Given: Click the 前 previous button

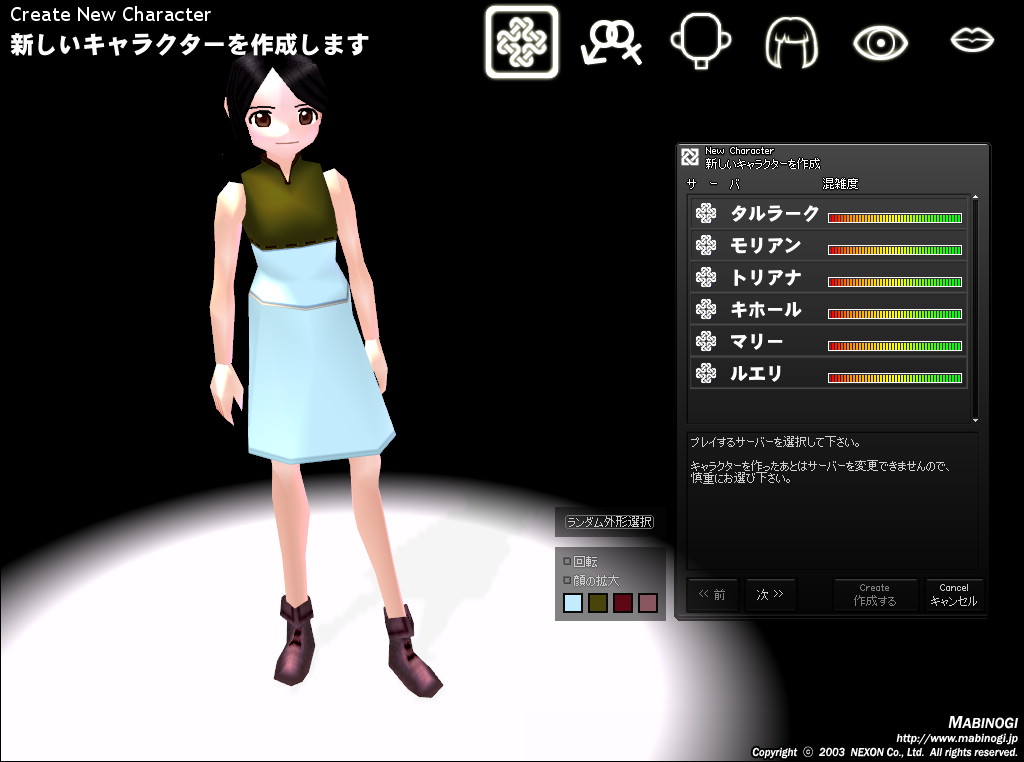Looking at the screenshot, I should click(712, 594).
